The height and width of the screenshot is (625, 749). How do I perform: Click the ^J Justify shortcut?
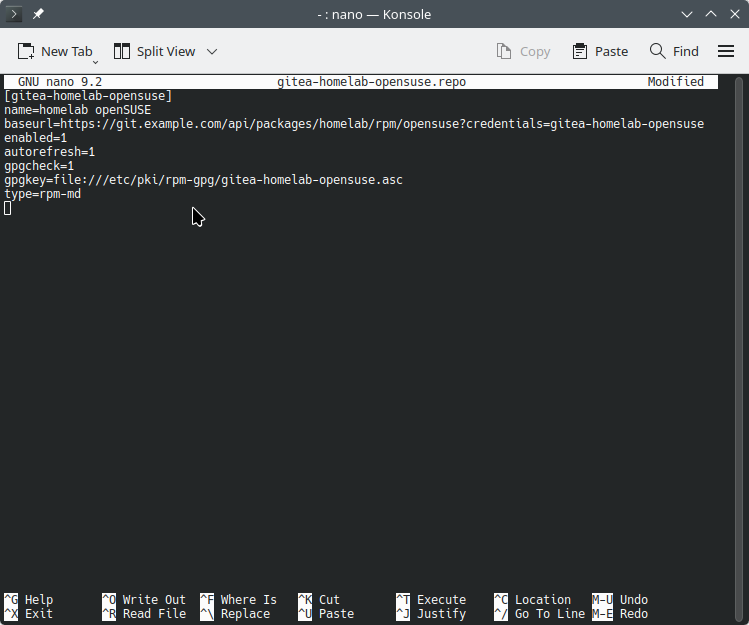point(431,614)
